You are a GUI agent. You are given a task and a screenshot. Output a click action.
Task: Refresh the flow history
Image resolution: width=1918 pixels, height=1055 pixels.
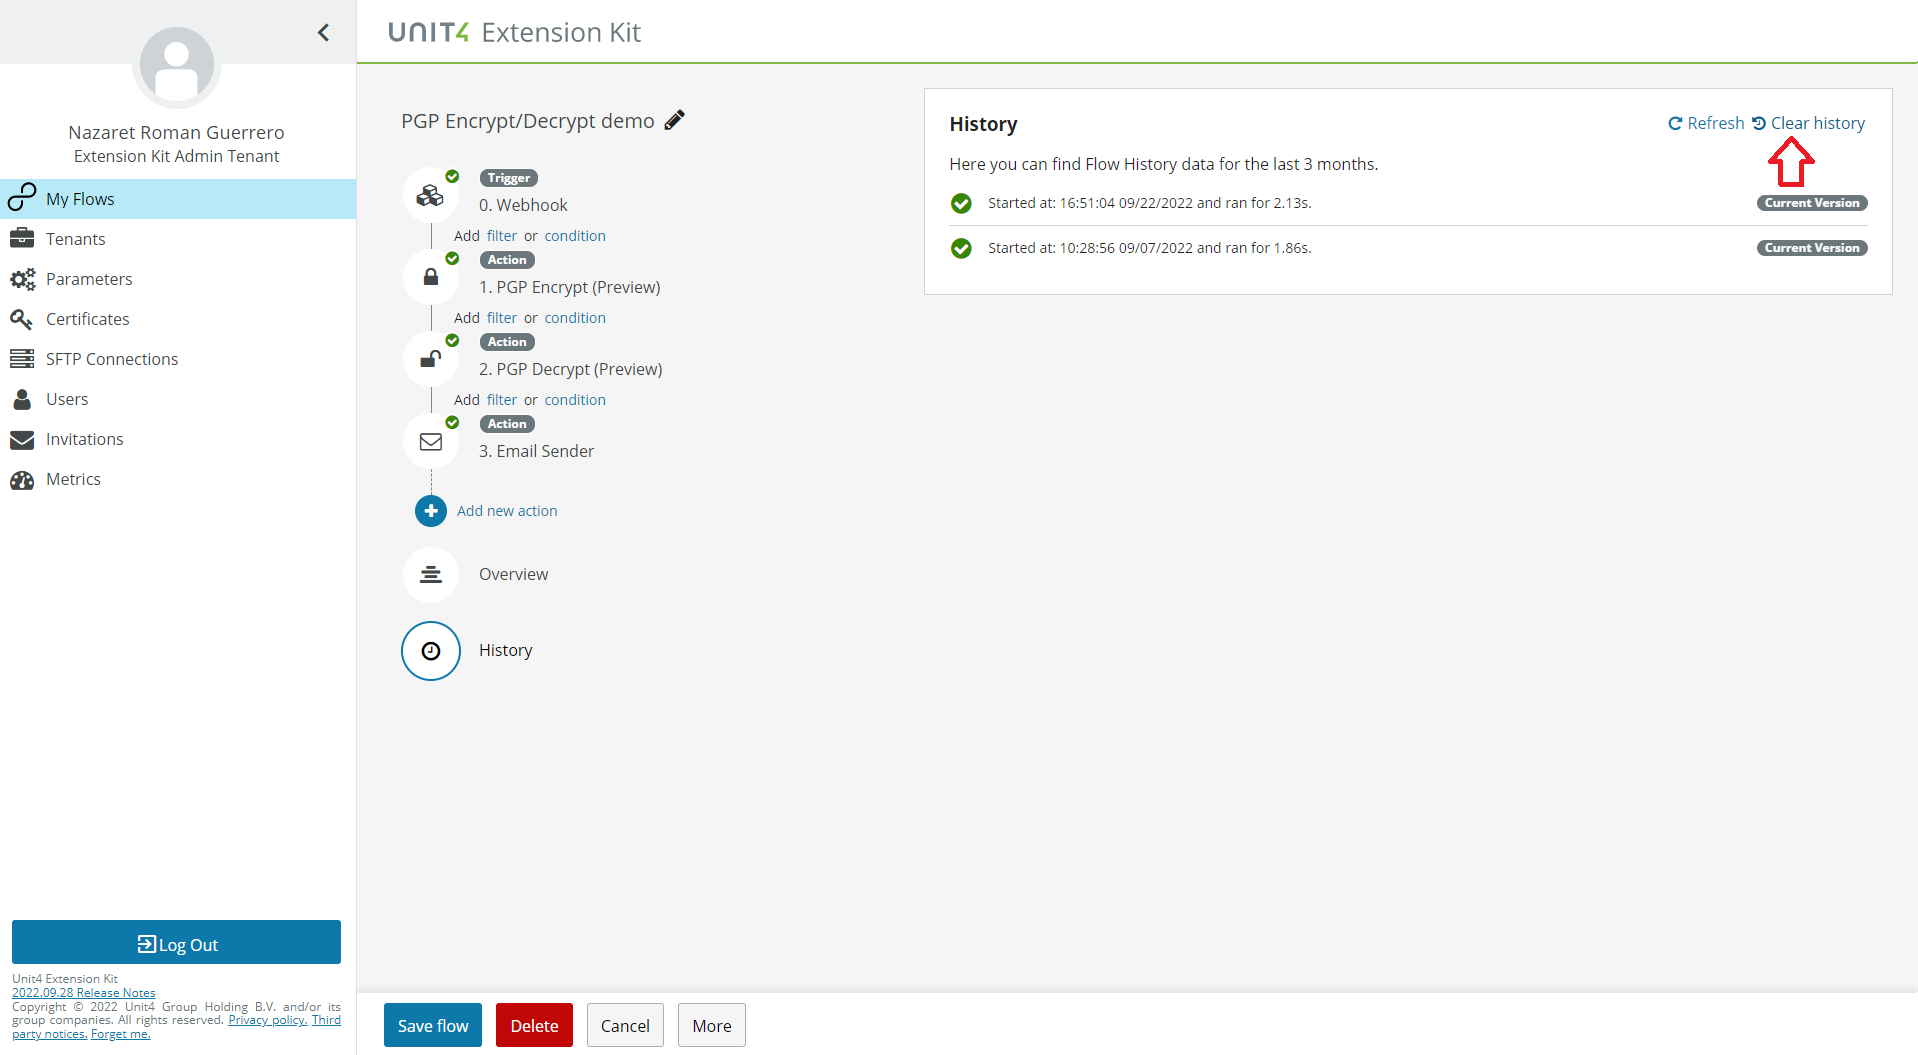[x=1706, y=123]
